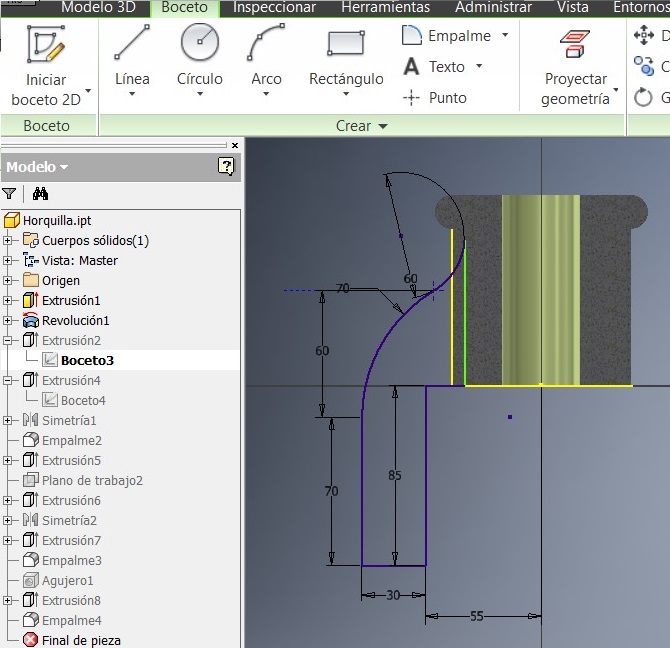Image resolution: width=670 pixels, height=648 pixels.
Task: Expand the Extrusión7 node
Action: (x=7, y=540)
